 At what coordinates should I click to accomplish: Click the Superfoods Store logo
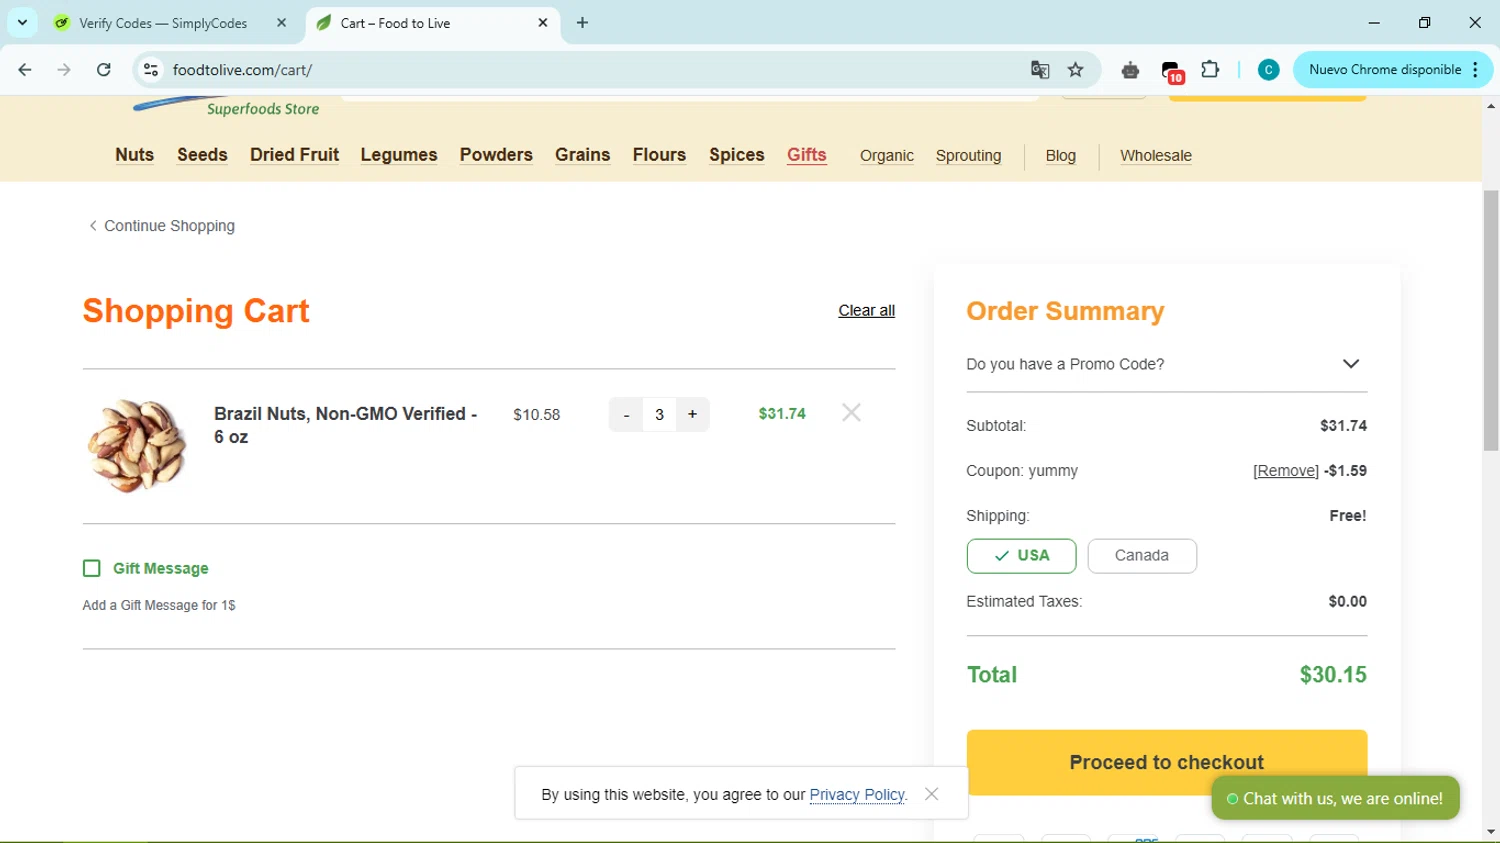[x=228, y=106]
